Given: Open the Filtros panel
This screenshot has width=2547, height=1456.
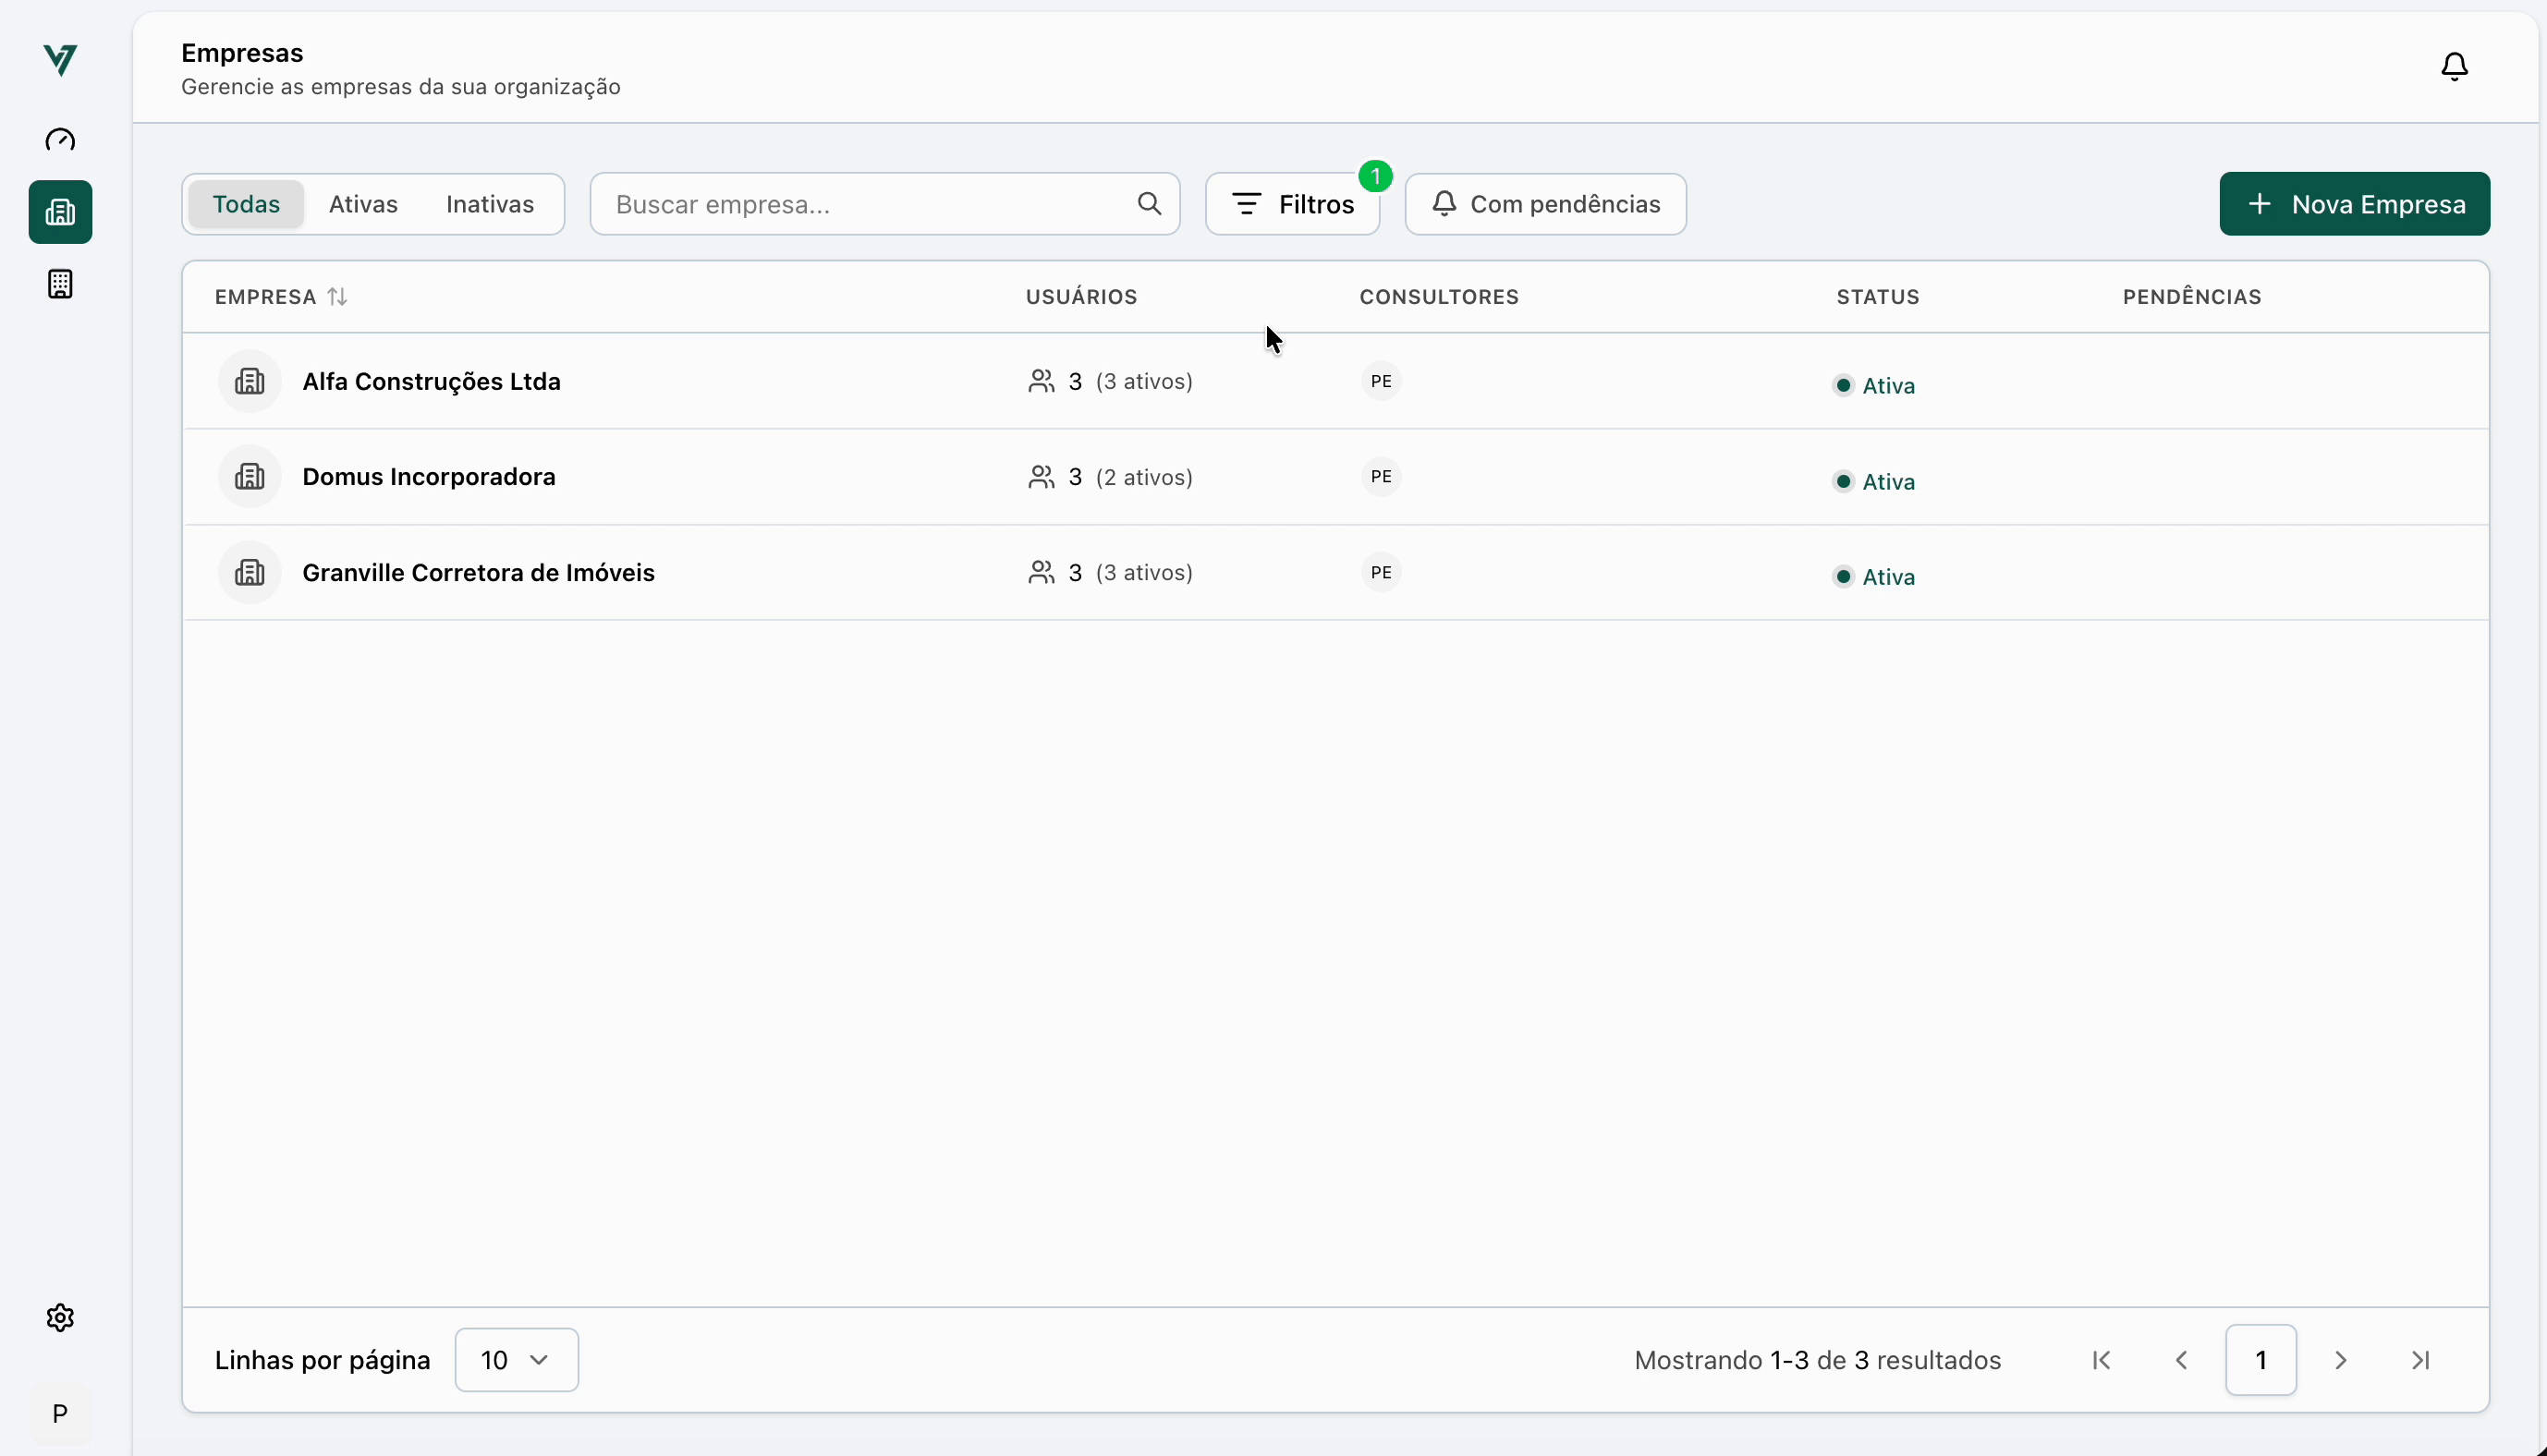Looking at the screenshot, I should coord(1292,204).
